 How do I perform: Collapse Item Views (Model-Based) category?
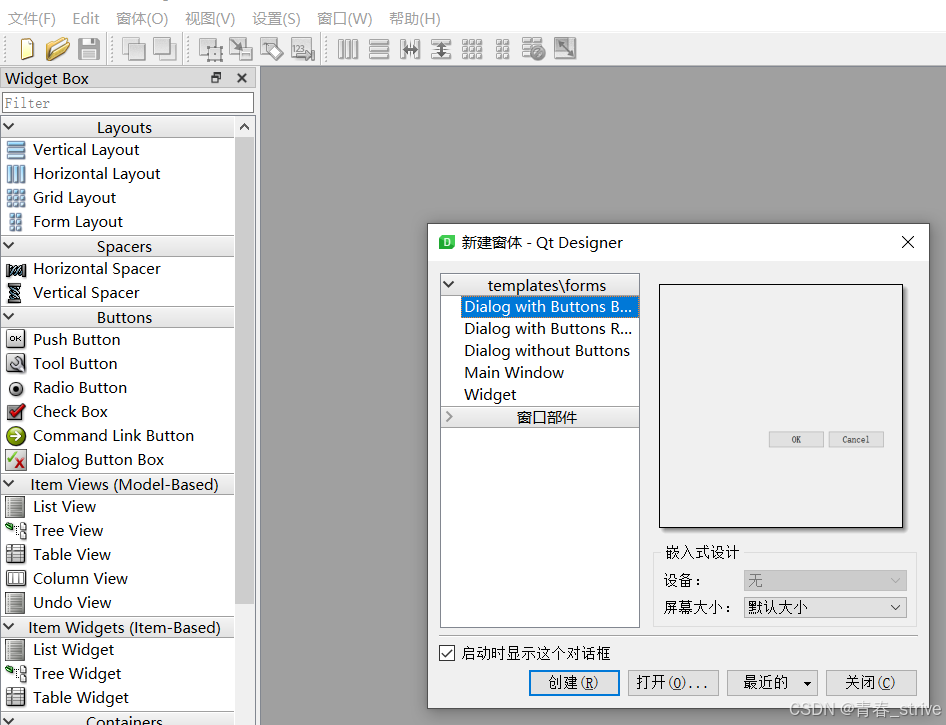click(9, 484)
